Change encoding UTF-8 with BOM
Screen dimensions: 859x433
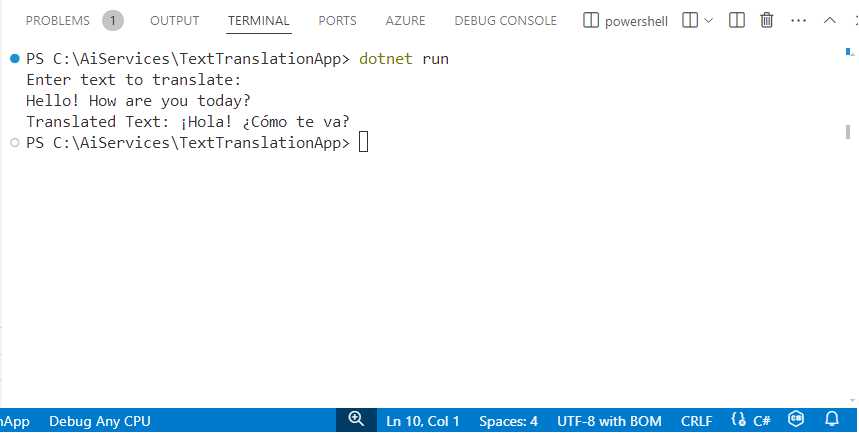tap(609, 421)
